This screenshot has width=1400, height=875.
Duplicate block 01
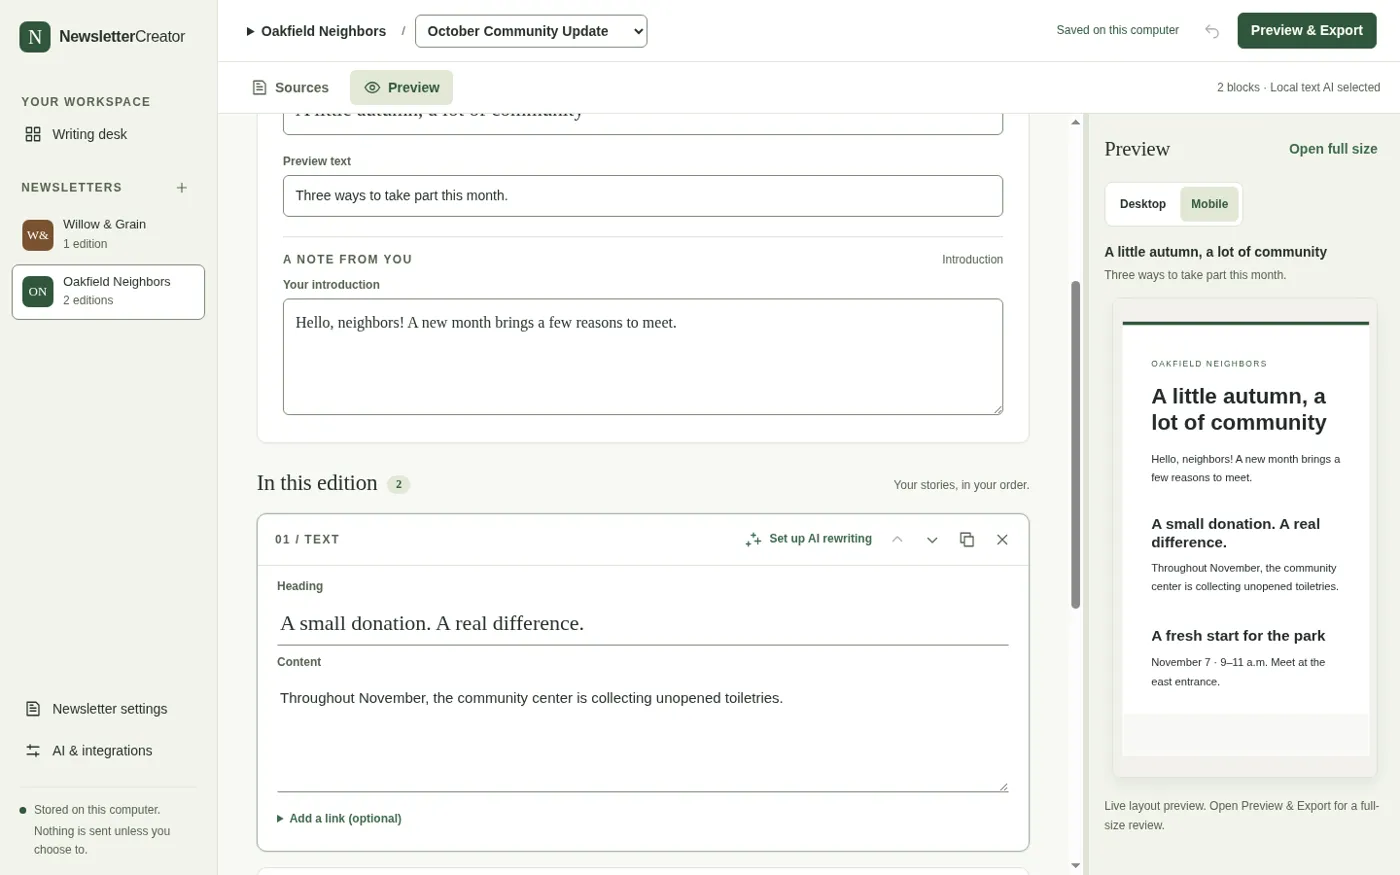pyautogui.click(x=967, y=540)
